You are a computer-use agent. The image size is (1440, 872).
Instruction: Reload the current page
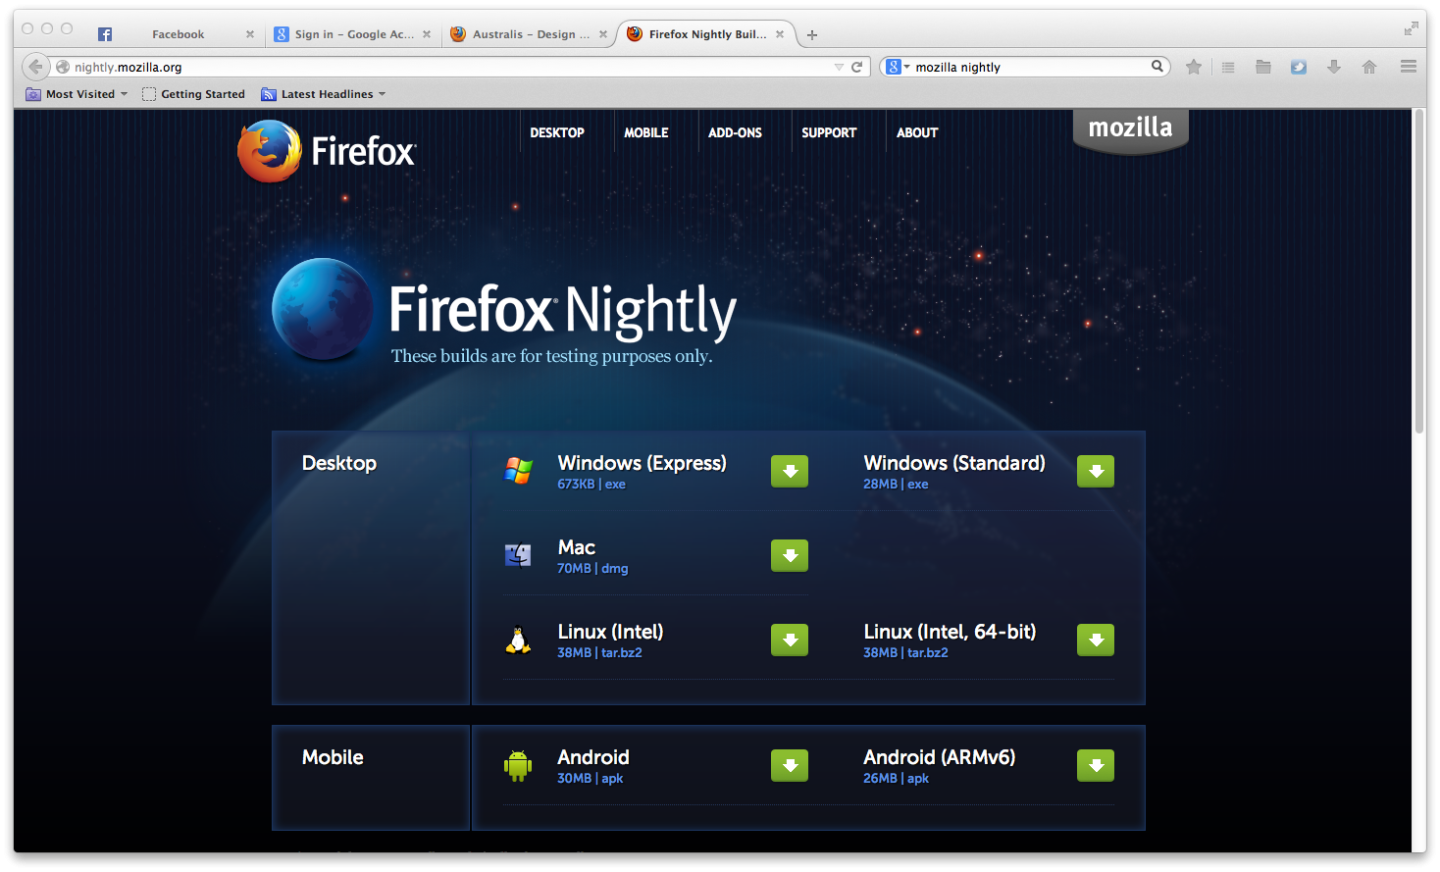[855, 66]
